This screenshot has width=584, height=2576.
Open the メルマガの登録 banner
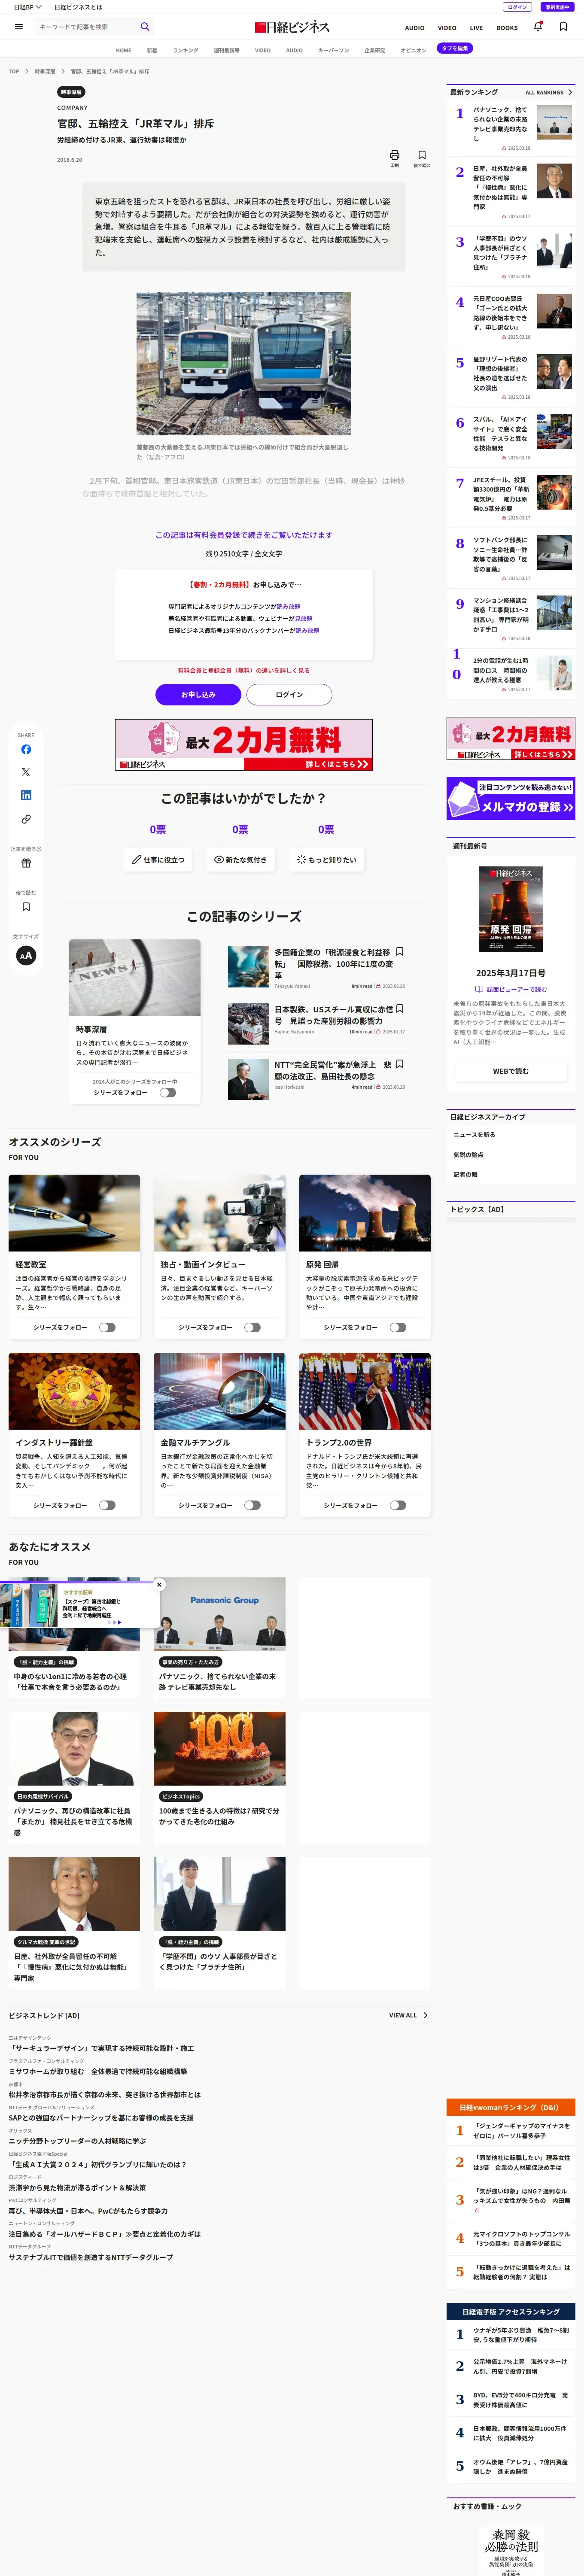click(511, 798)
